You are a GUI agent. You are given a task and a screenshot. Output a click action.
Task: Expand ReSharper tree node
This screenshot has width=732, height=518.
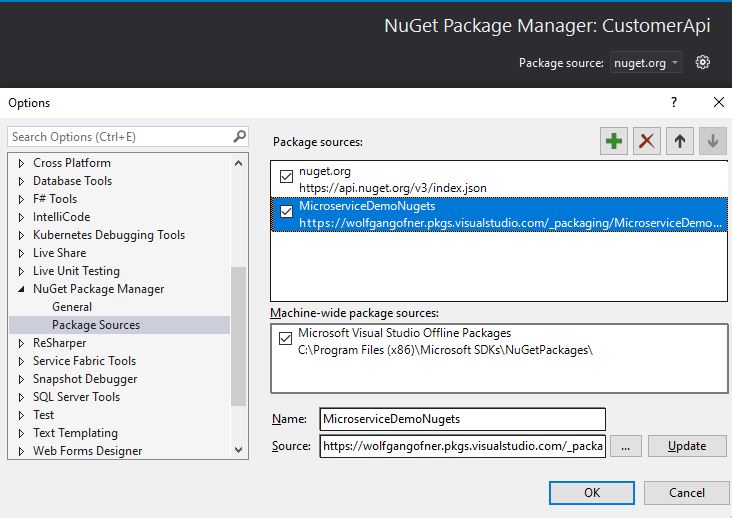click(x=21, y=343)
